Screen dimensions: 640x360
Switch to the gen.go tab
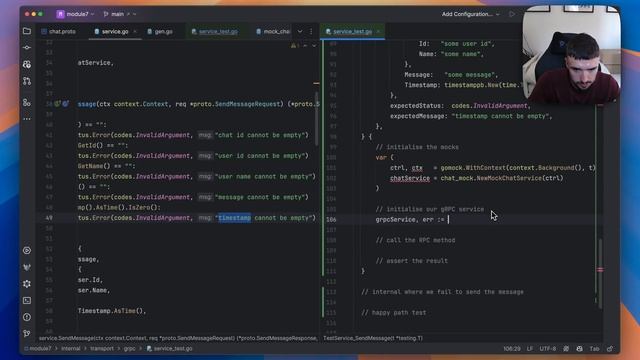click(x=160, y=31)
